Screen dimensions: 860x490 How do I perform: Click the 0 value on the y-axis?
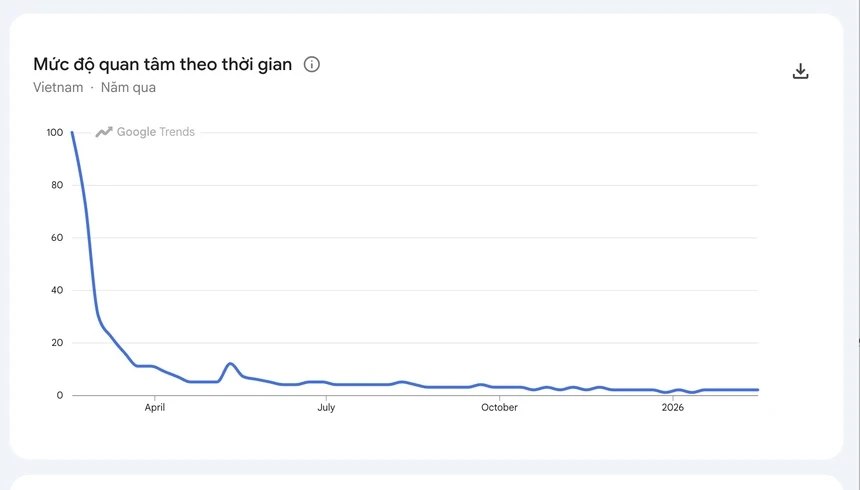tap(59, 395)
